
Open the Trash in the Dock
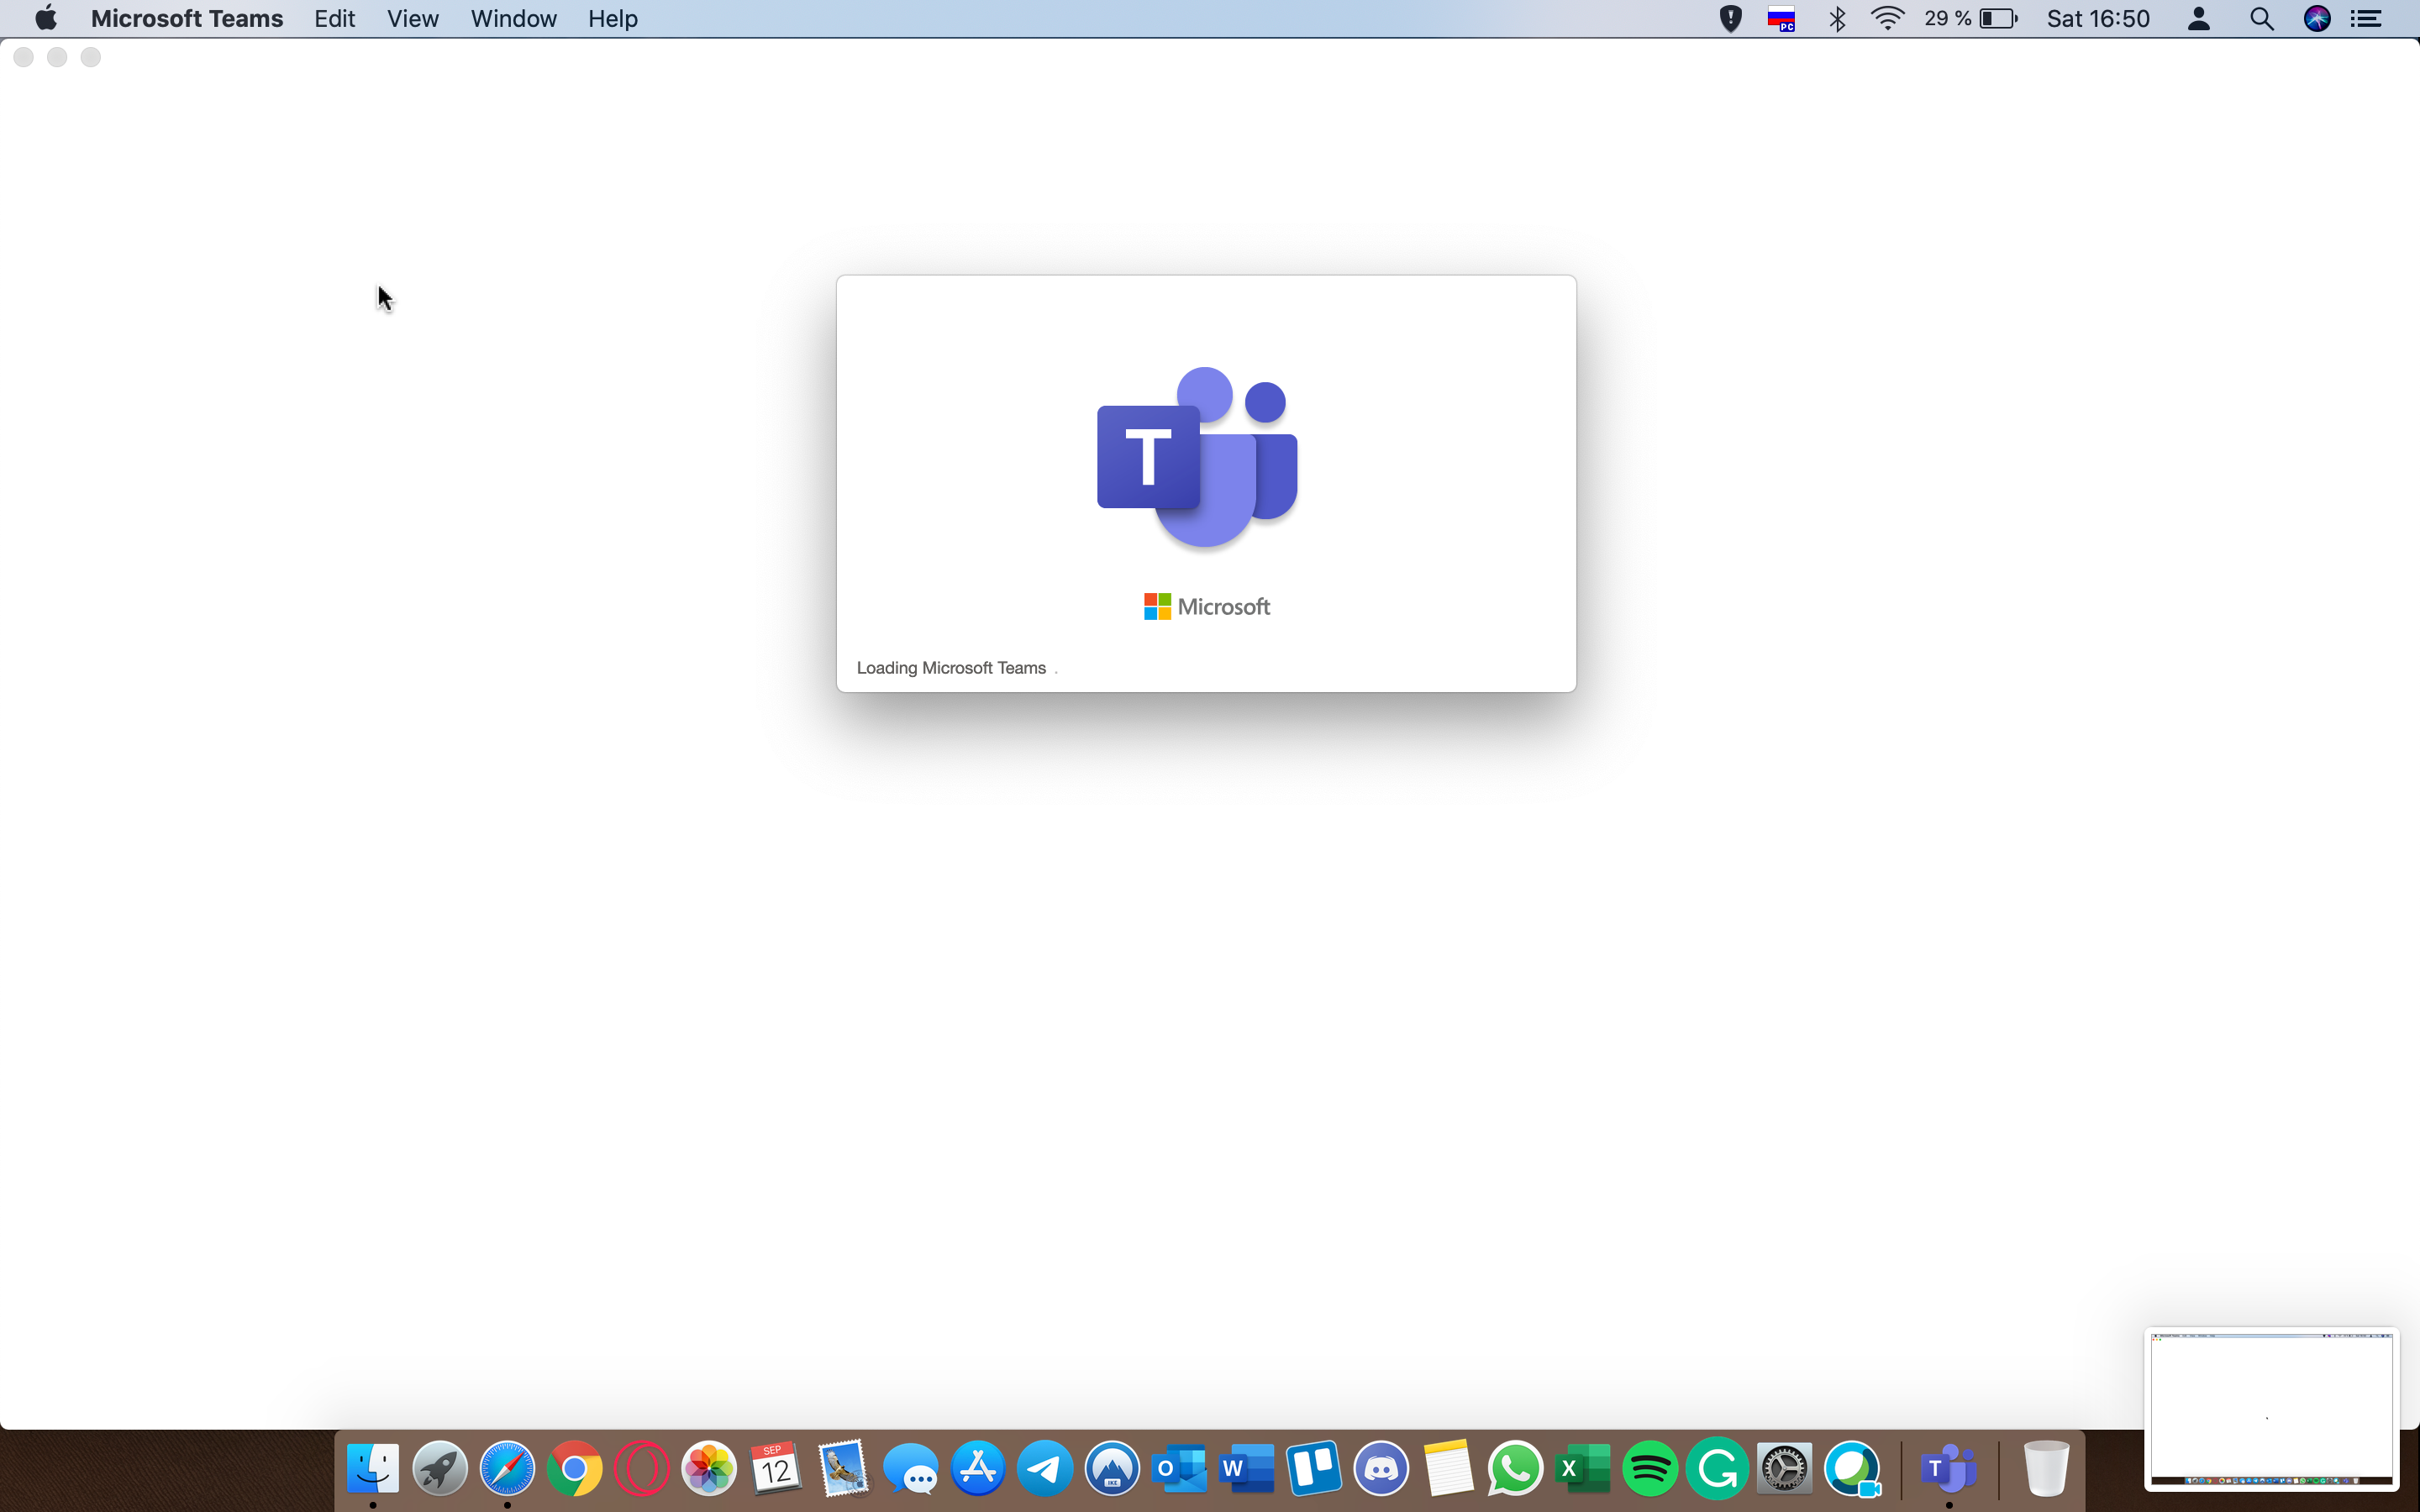coord(2045,1468)
